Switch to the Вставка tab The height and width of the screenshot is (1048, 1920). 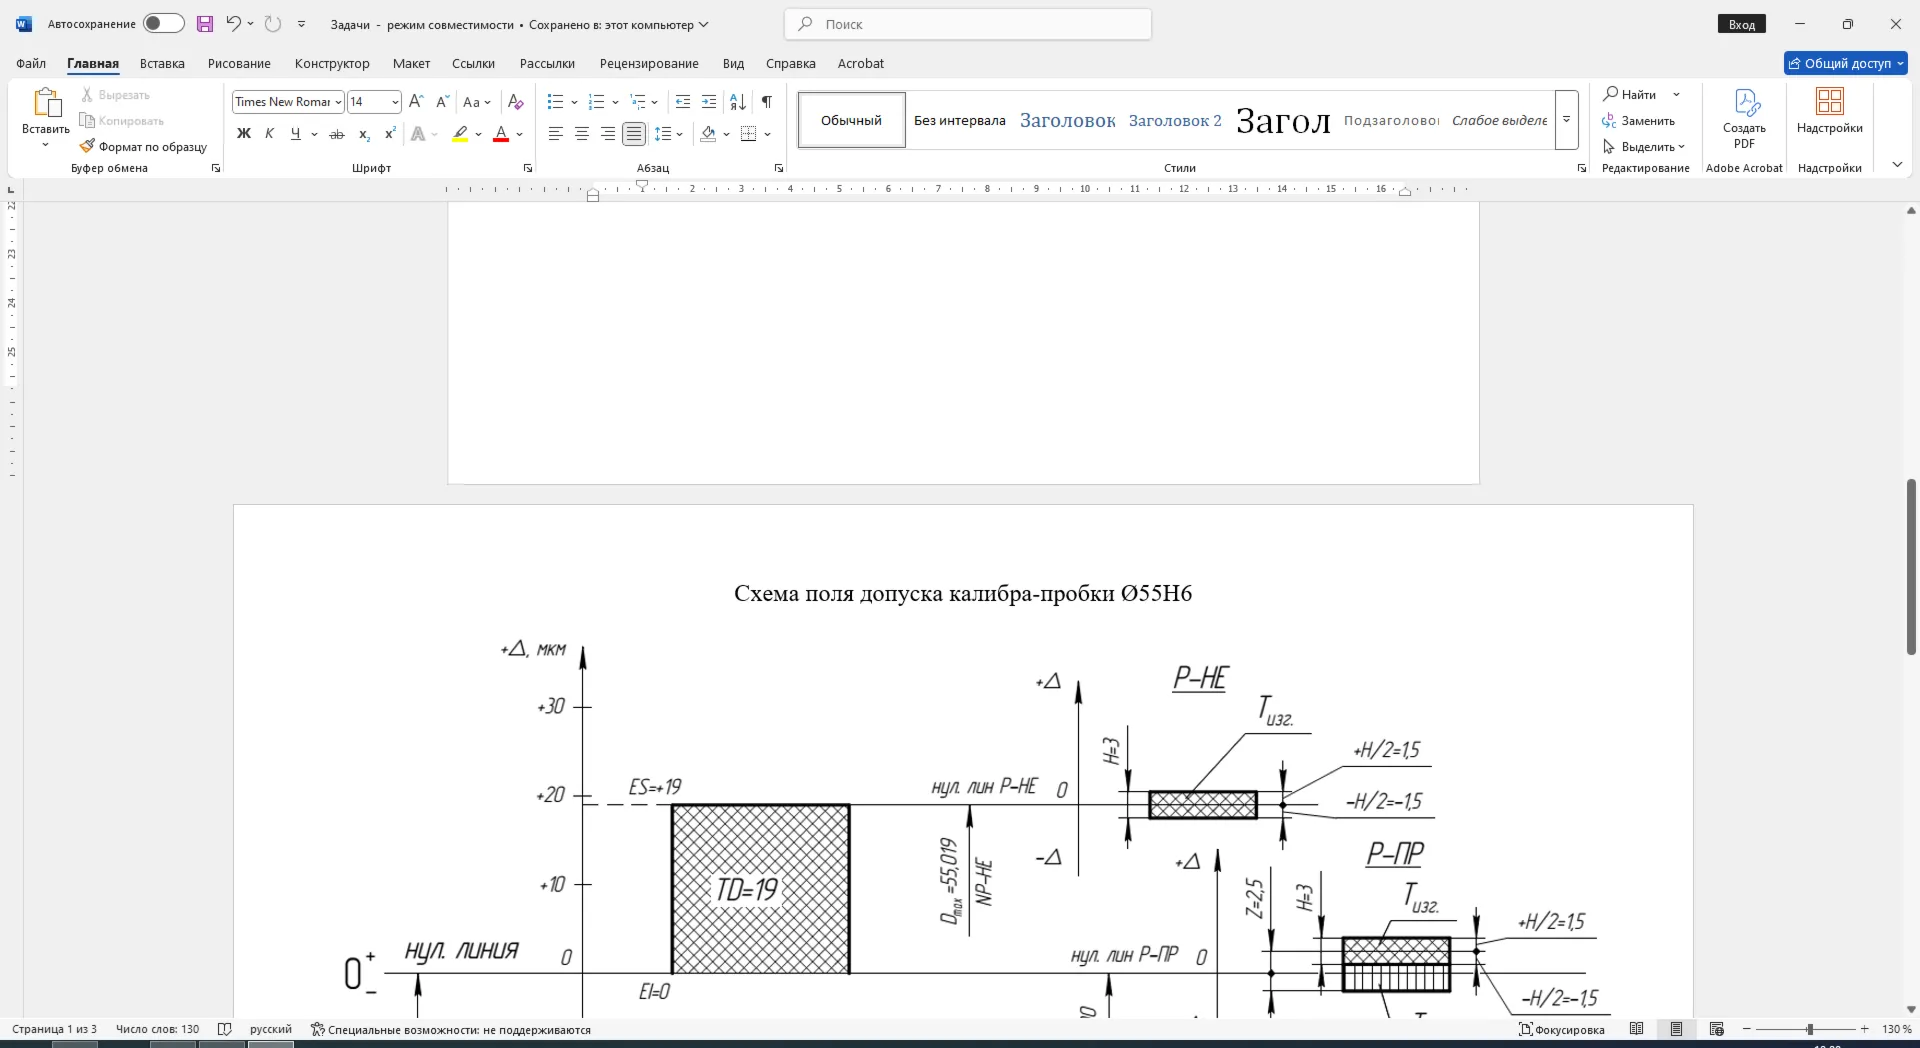coord(162,63)
